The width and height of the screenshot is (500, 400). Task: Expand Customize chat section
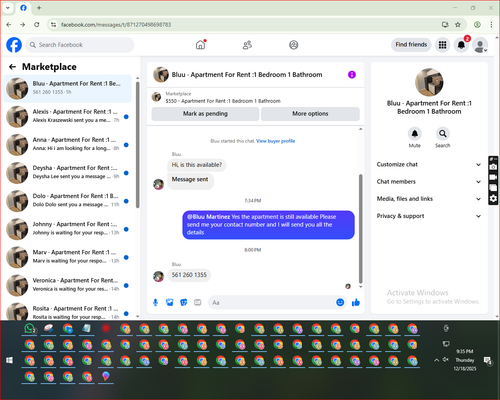point(429,164)
